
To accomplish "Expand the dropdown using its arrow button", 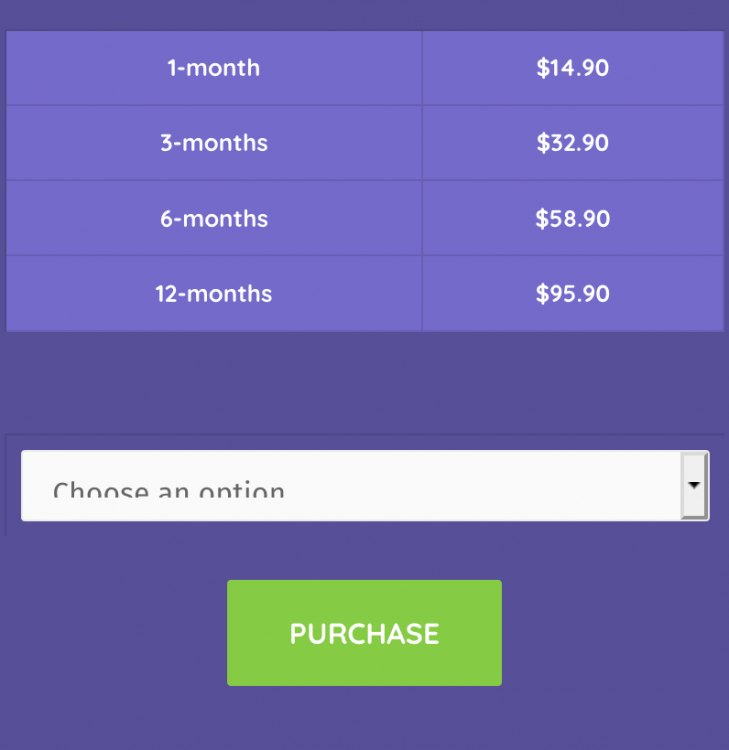I will 694,485.
